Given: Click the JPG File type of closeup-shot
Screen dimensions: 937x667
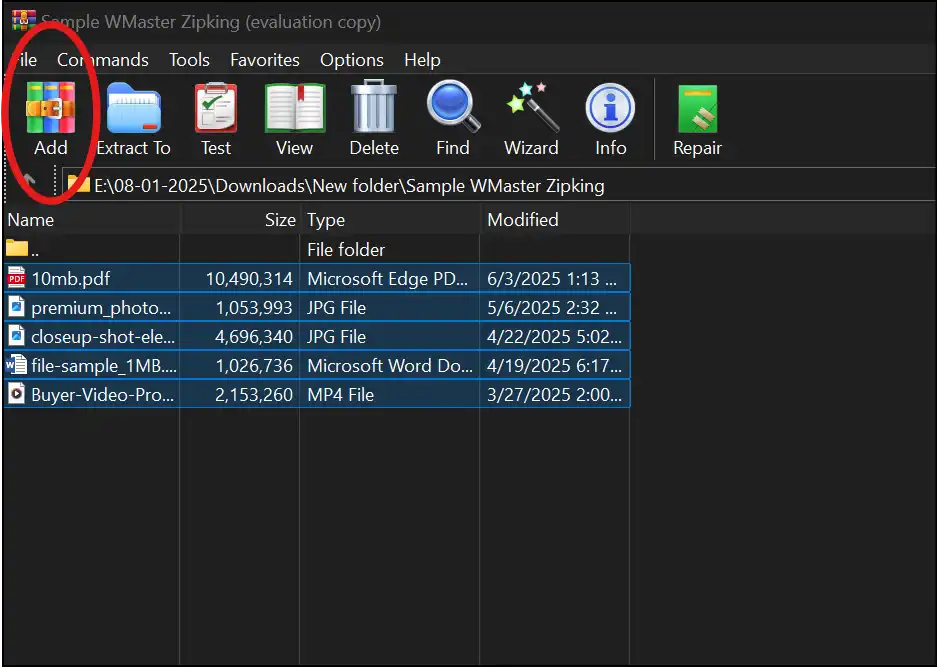Looking at the screenshot, I should (x=336, y=336).
